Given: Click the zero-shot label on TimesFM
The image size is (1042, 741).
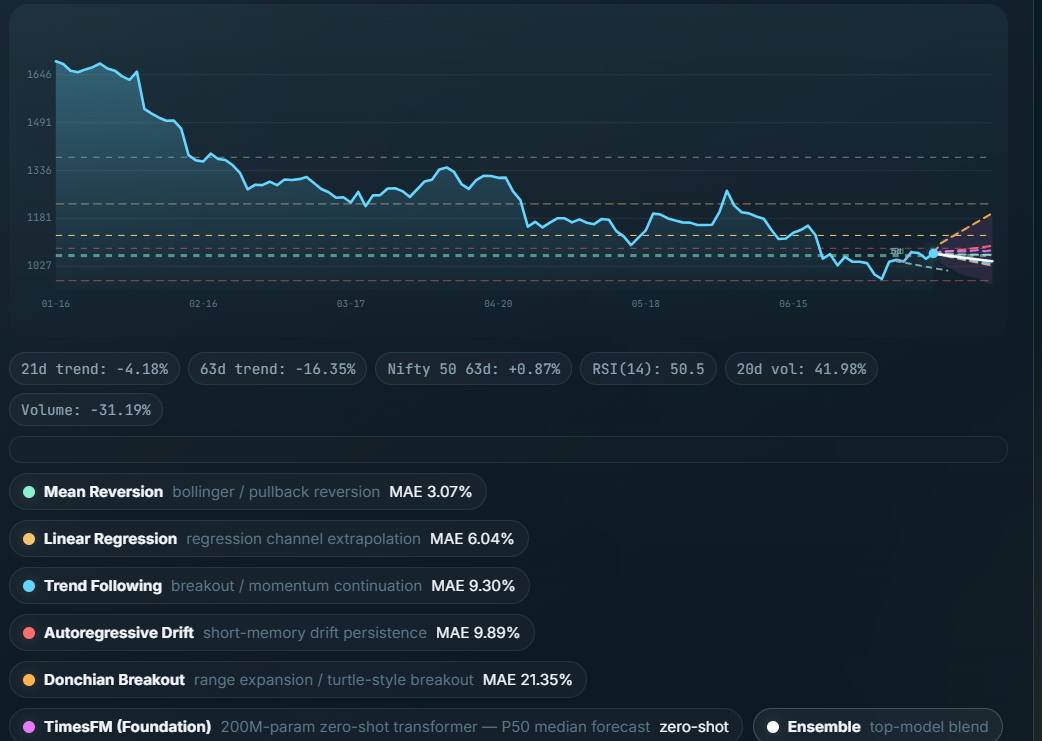Looking at the screenshot, I should click(694, 727).
